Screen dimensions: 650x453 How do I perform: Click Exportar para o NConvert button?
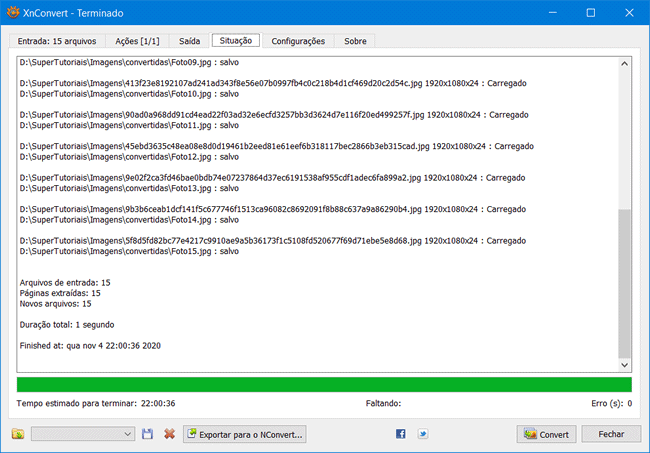(x=245, y=434)
